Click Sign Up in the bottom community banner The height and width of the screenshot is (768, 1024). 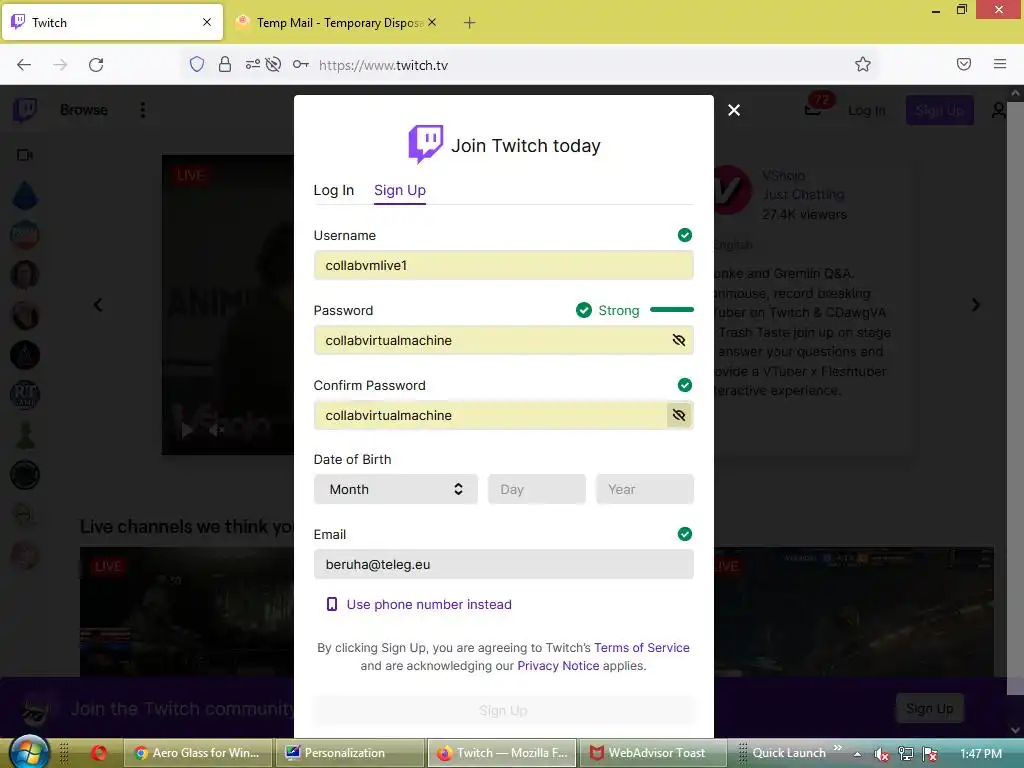point(929,709)
